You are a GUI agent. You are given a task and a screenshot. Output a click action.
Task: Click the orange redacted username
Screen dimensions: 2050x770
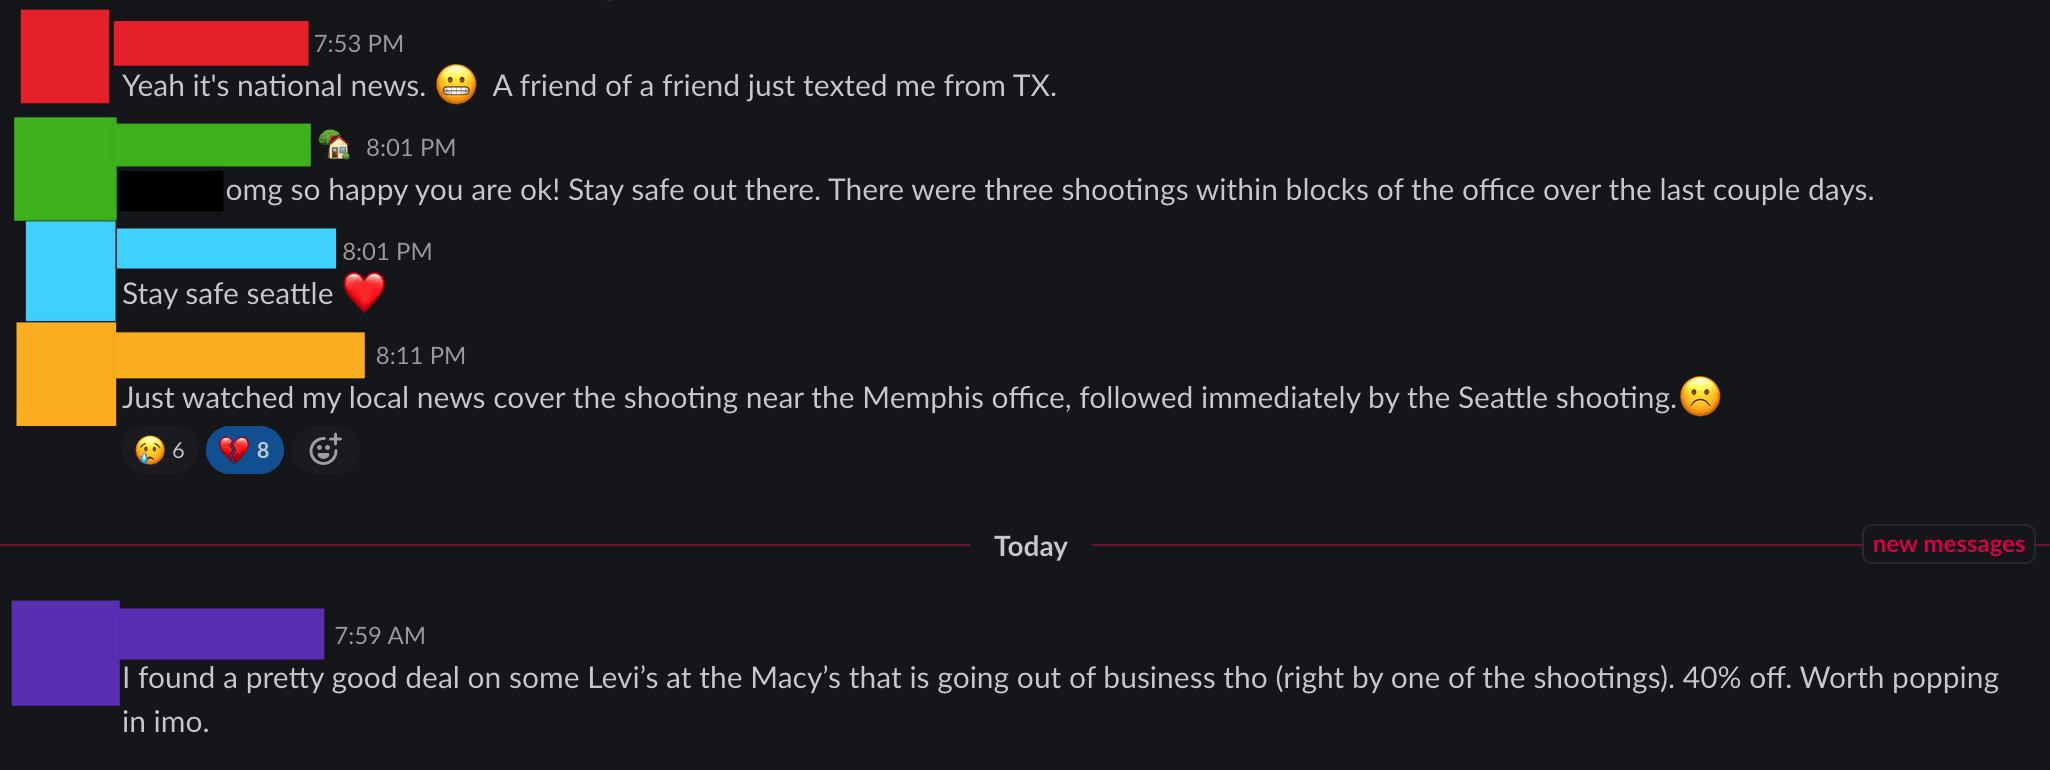coord(240,355)
